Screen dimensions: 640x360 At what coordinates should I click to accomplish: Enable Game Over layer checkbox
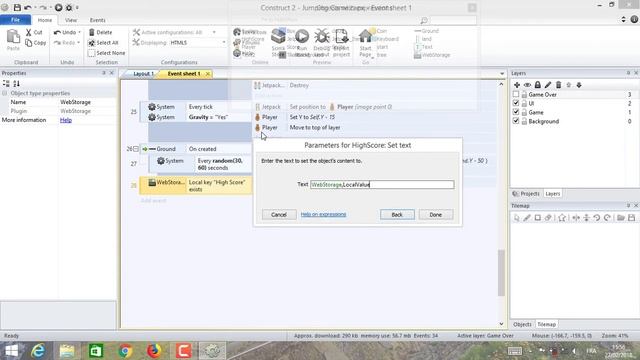(516, 94)
